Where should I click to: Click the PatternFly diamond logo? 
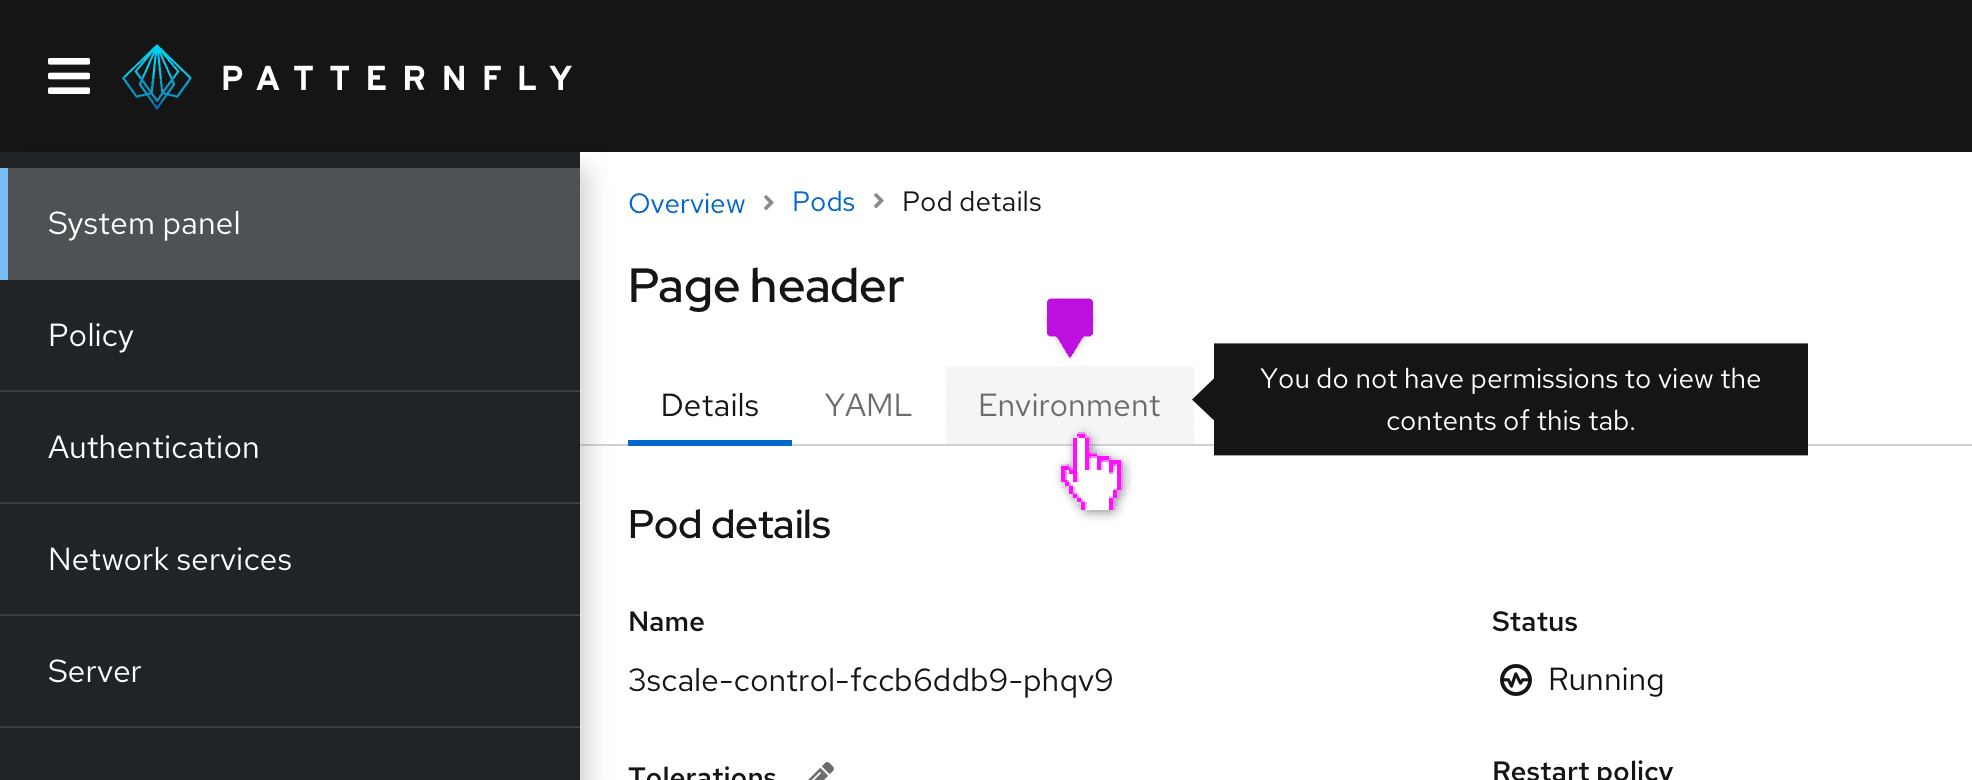[x=157, y=77]
